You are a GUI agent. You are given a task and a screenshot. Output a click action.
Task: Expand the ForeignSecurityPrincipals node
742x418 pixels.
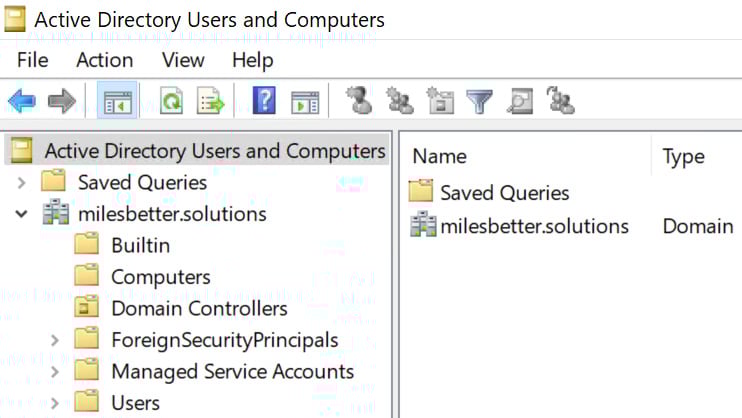pos(55,340)
